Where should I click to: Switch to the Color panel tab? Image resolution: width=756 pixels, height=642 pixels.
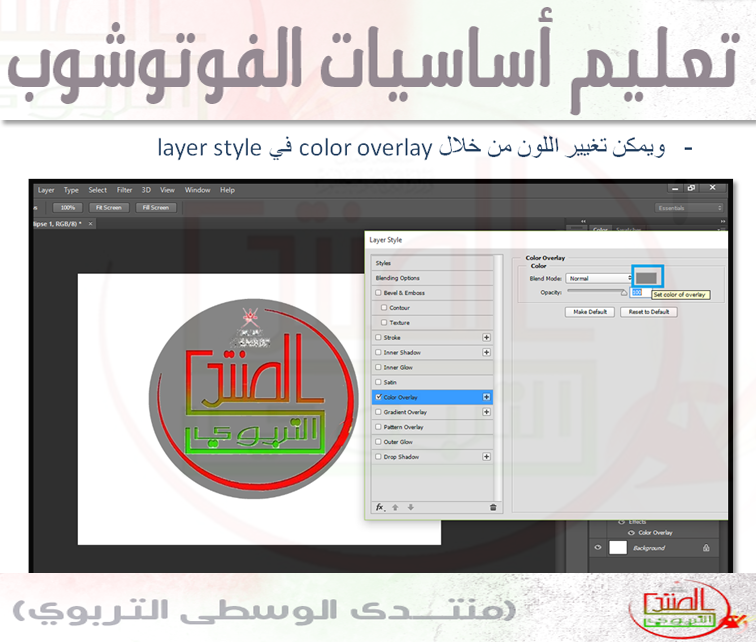(x=600, y=229)
